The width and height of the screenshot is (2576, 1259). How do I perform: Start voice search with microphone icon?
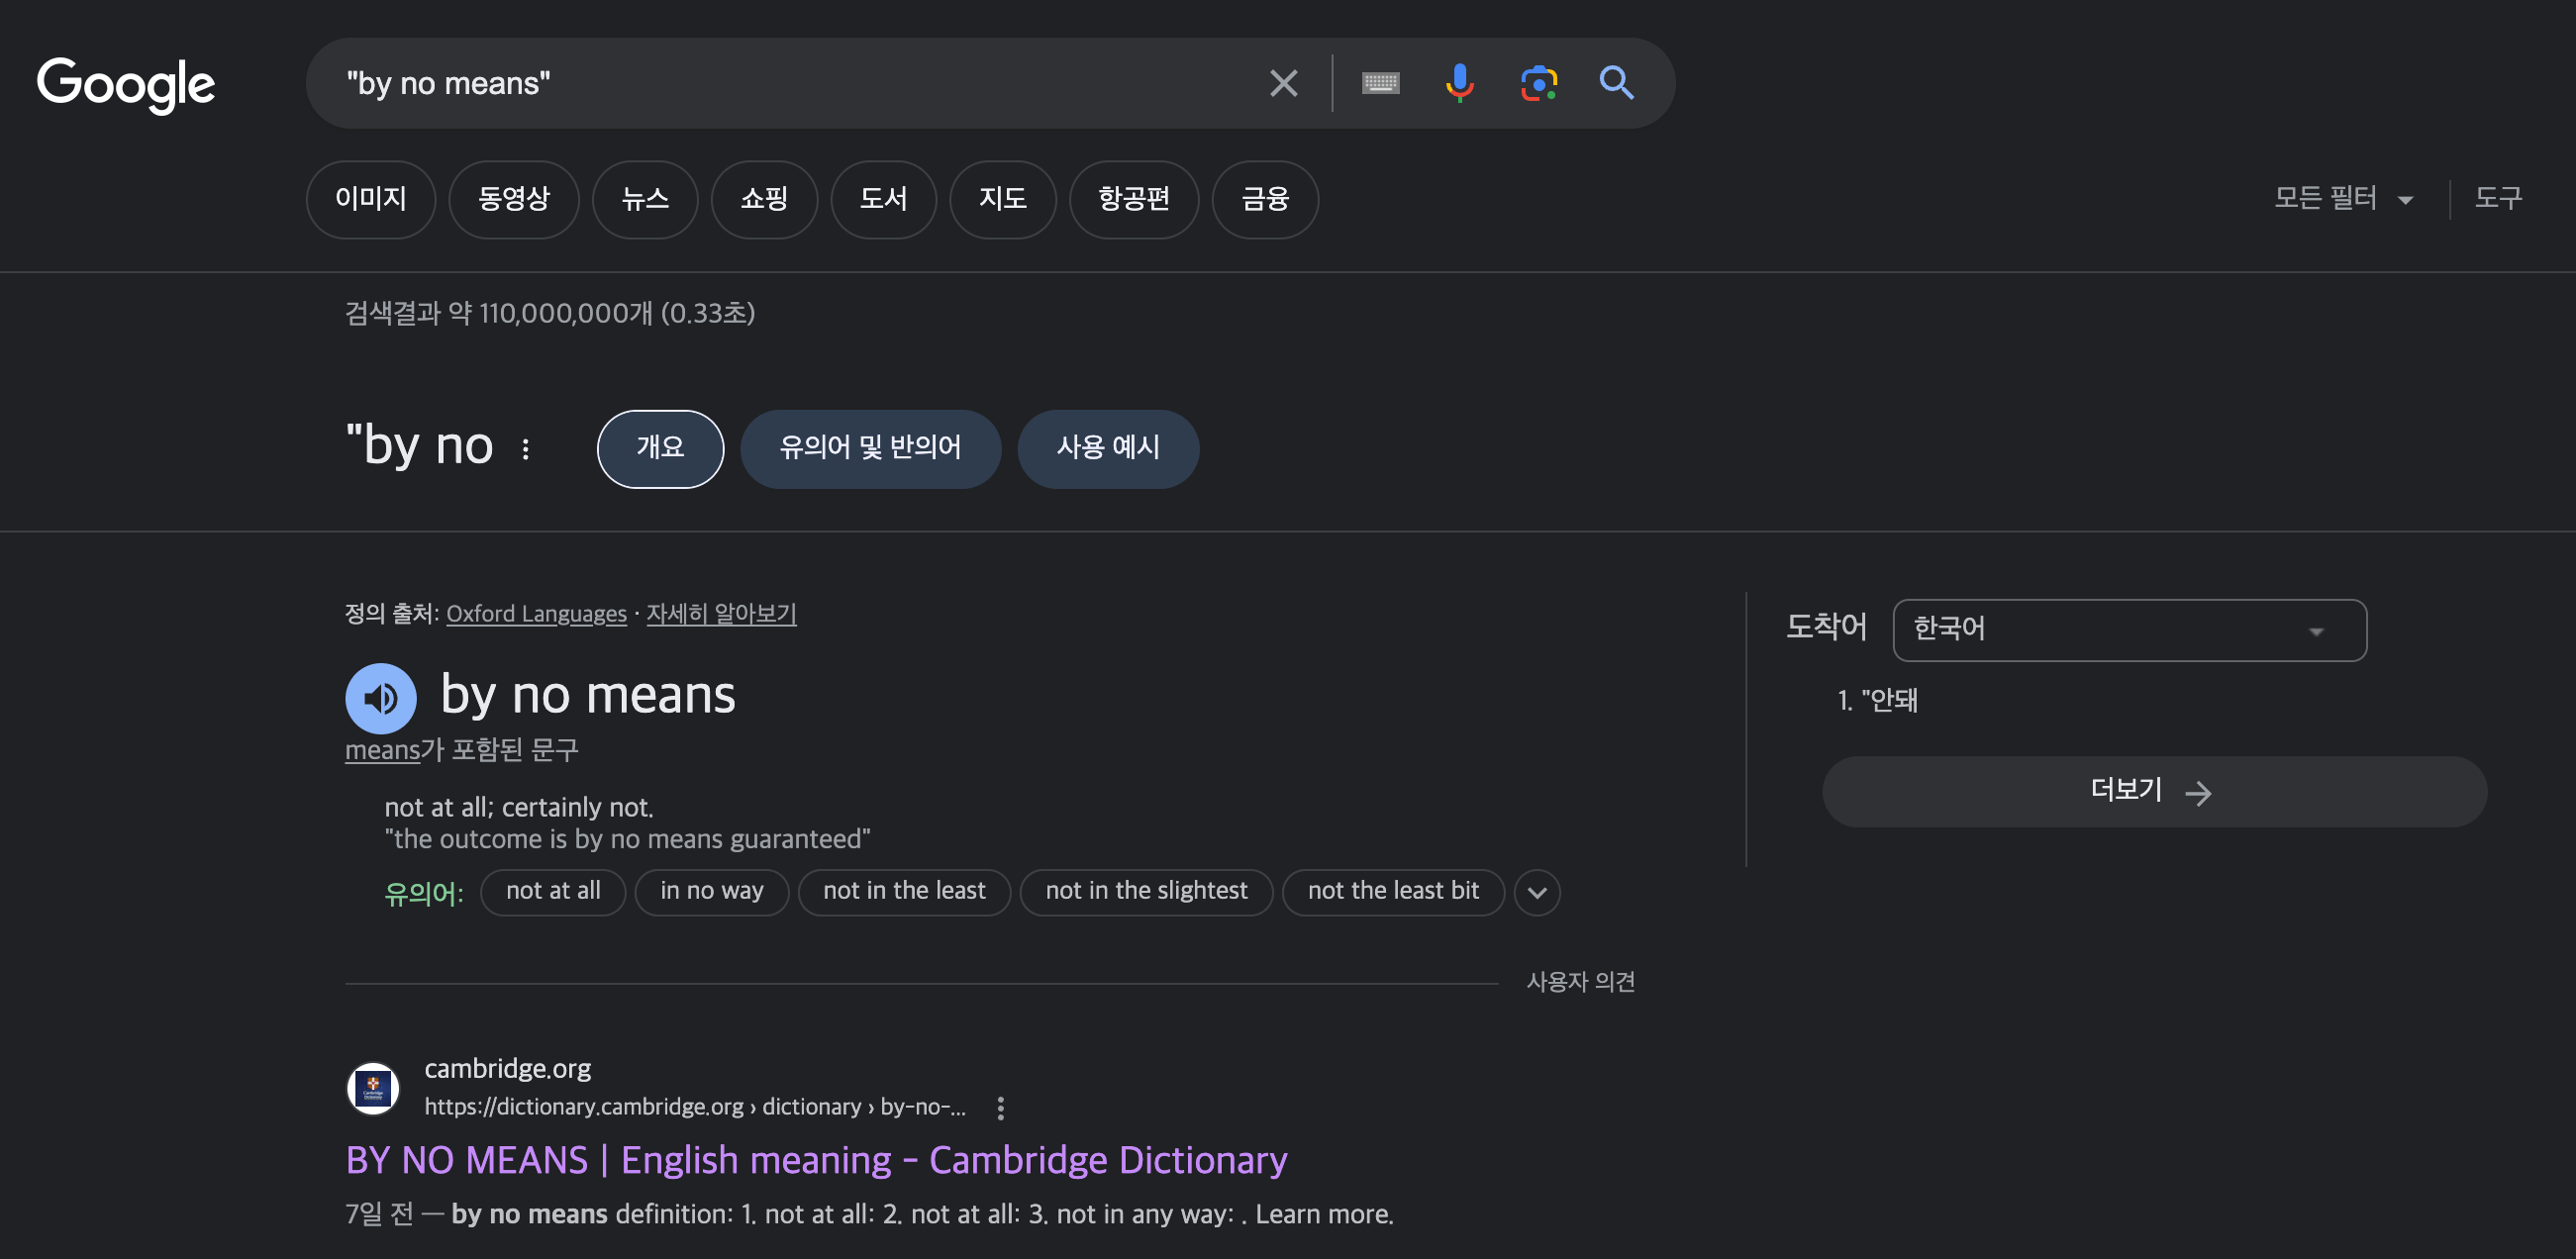click(x=1459, y=83)
